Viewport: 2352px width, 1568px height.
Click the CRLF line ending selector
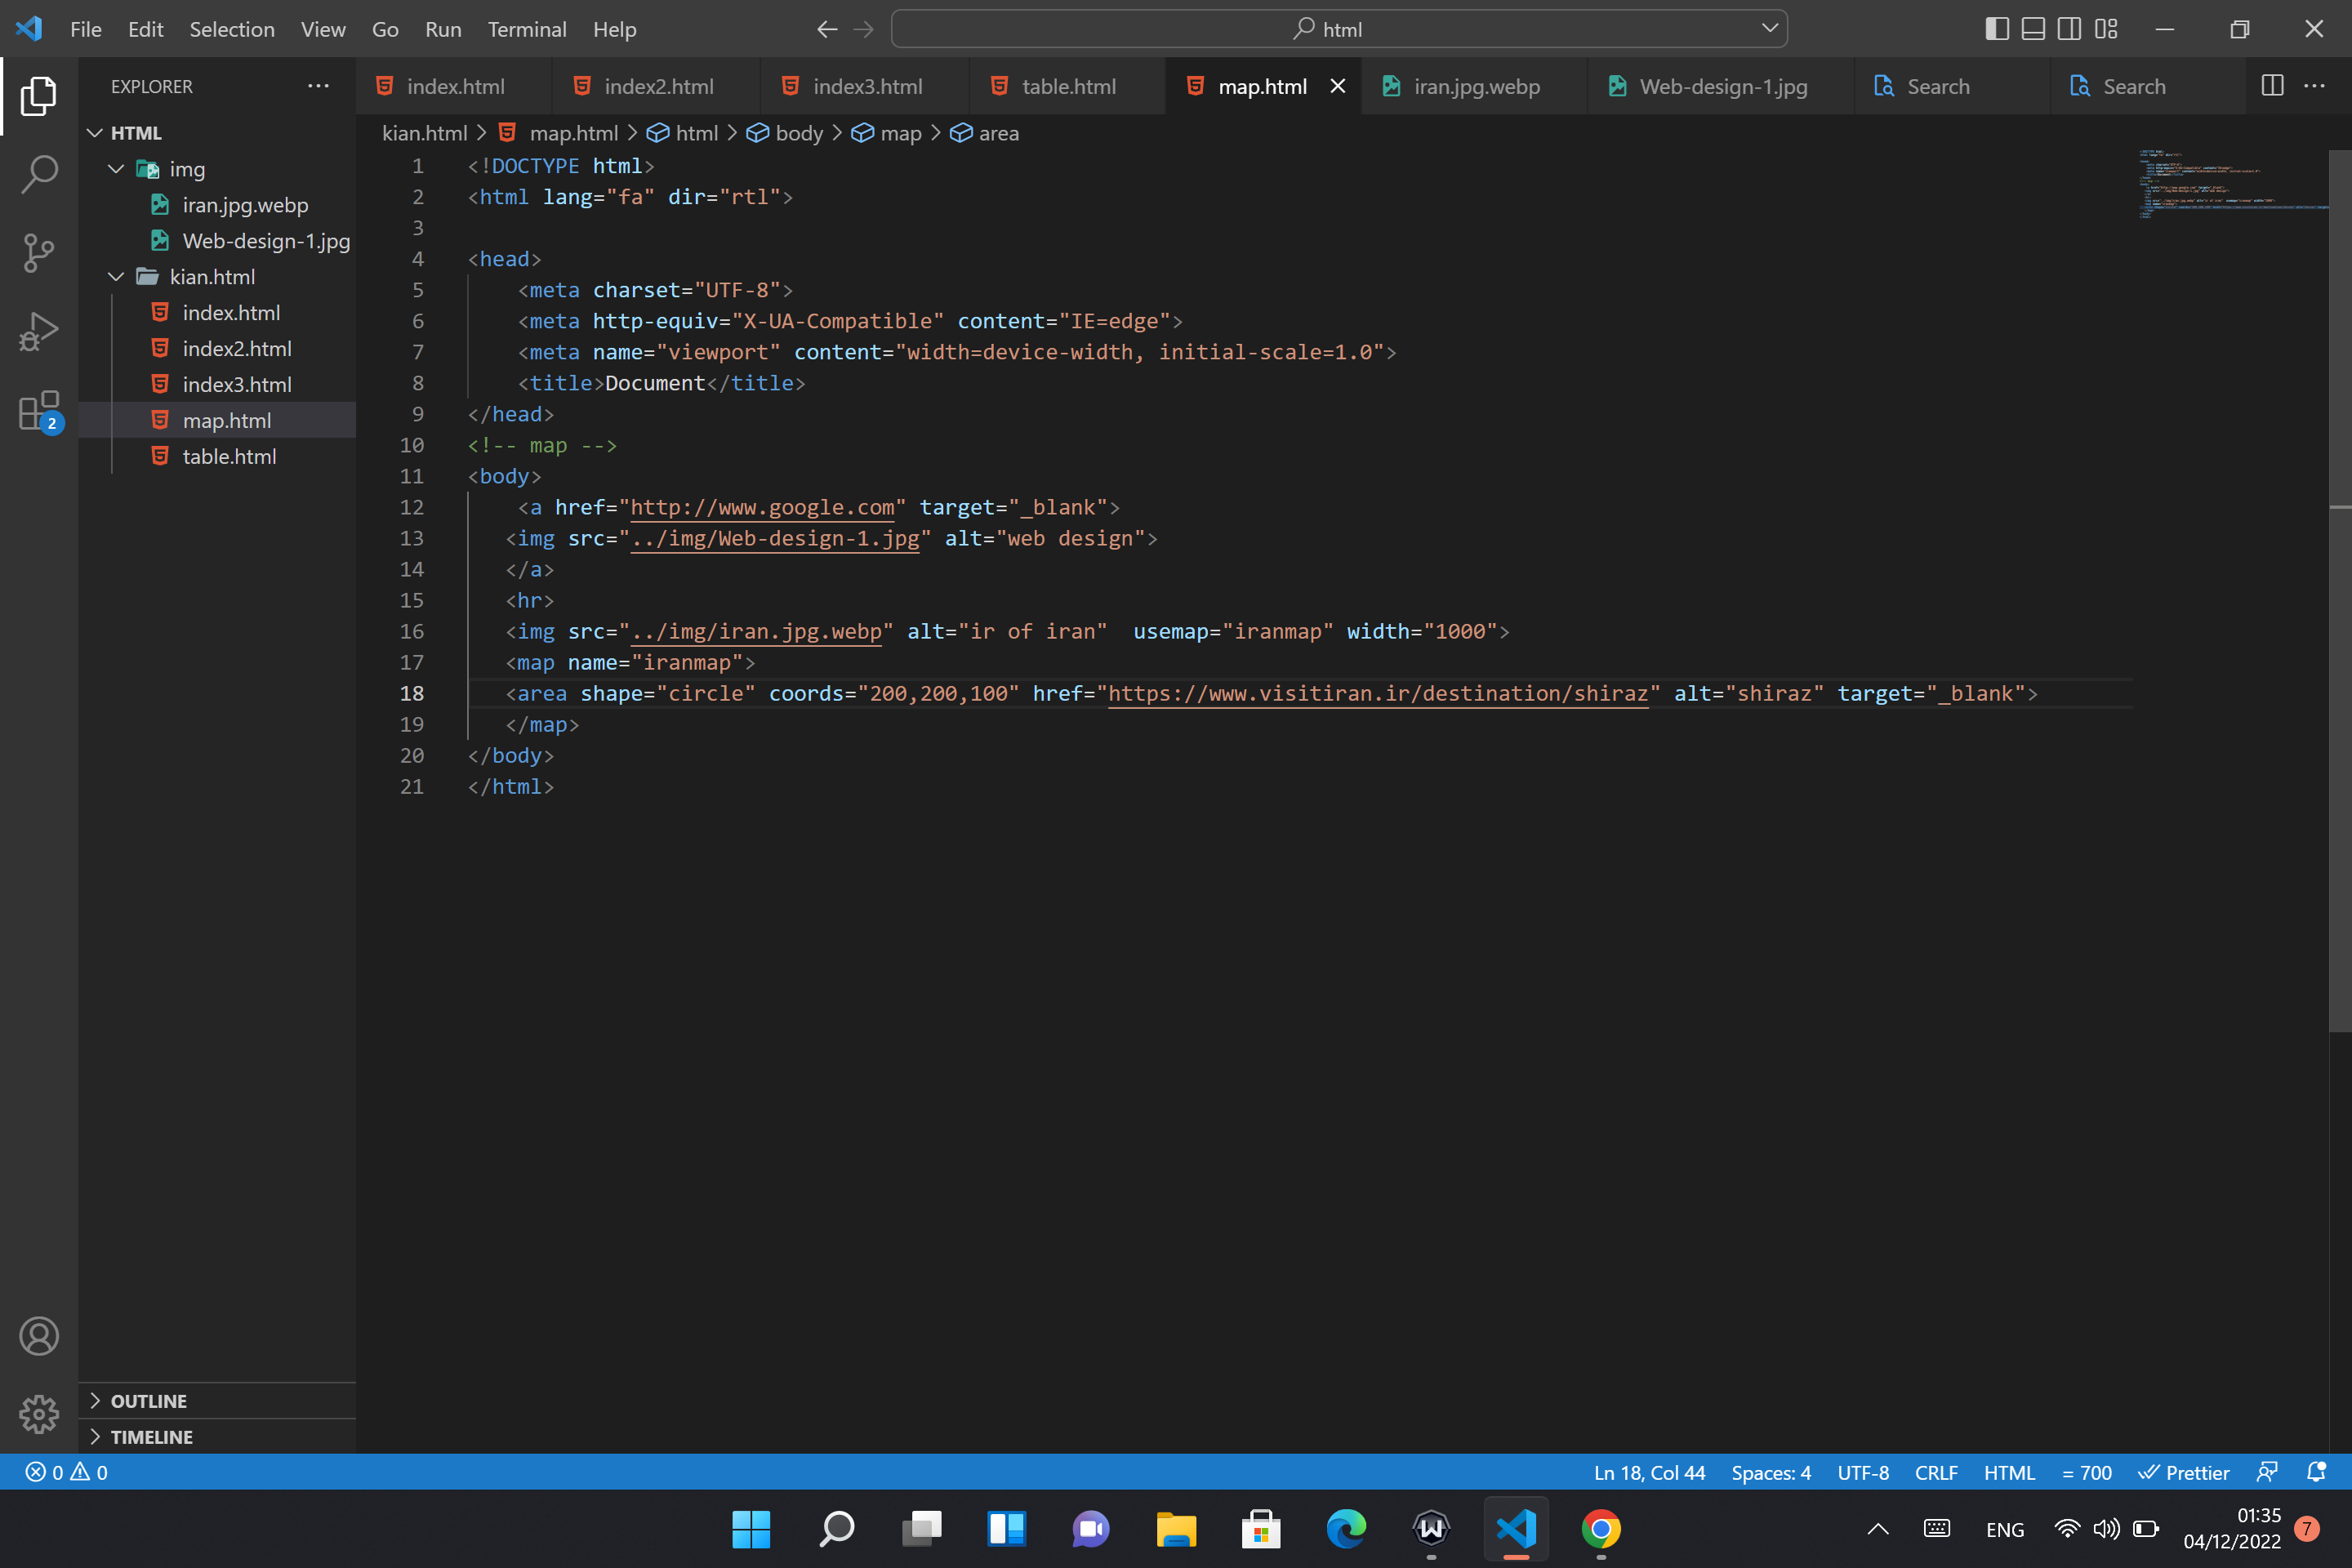tap(1936, 1472)
